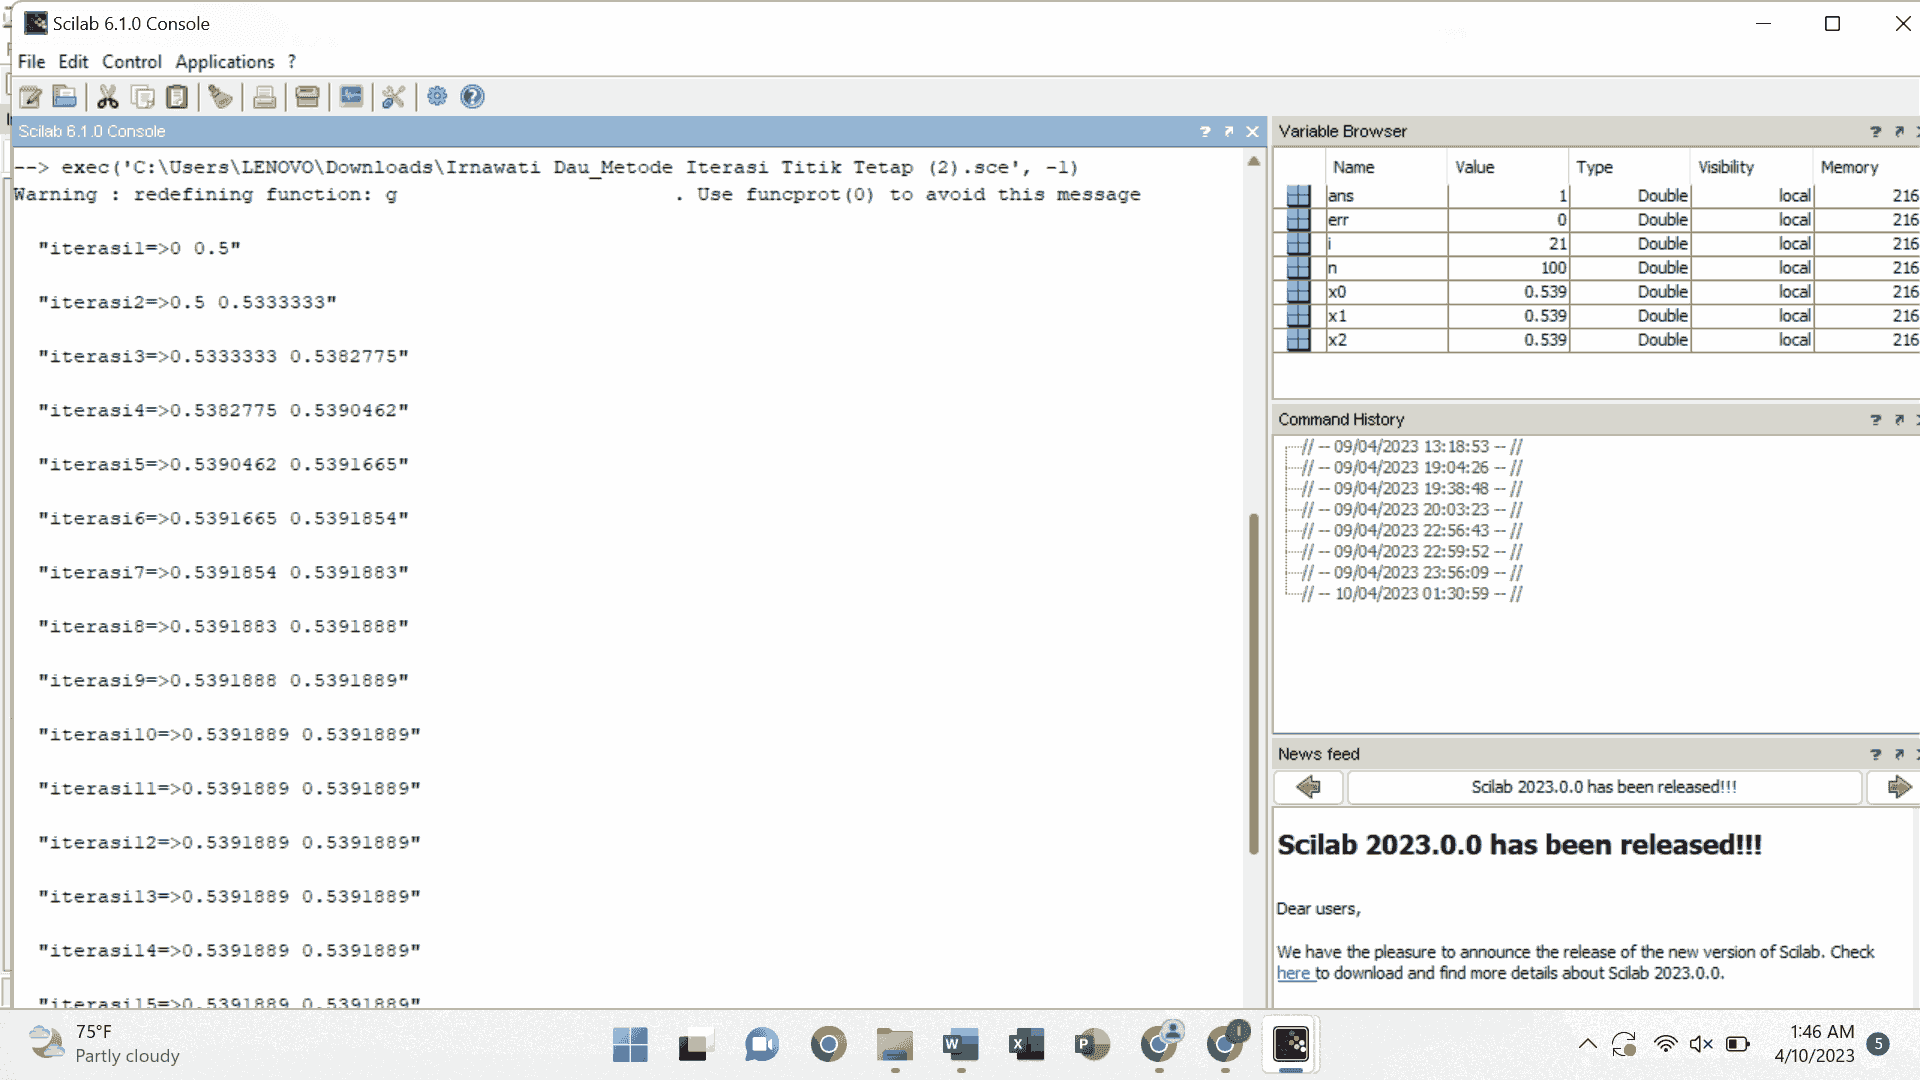Image resolution: width=1920 pixels, height=1080 pixels.
Task: Click the news title field 'Scilab 2023.0.0 has been released!!!'
Action: 1604,787
